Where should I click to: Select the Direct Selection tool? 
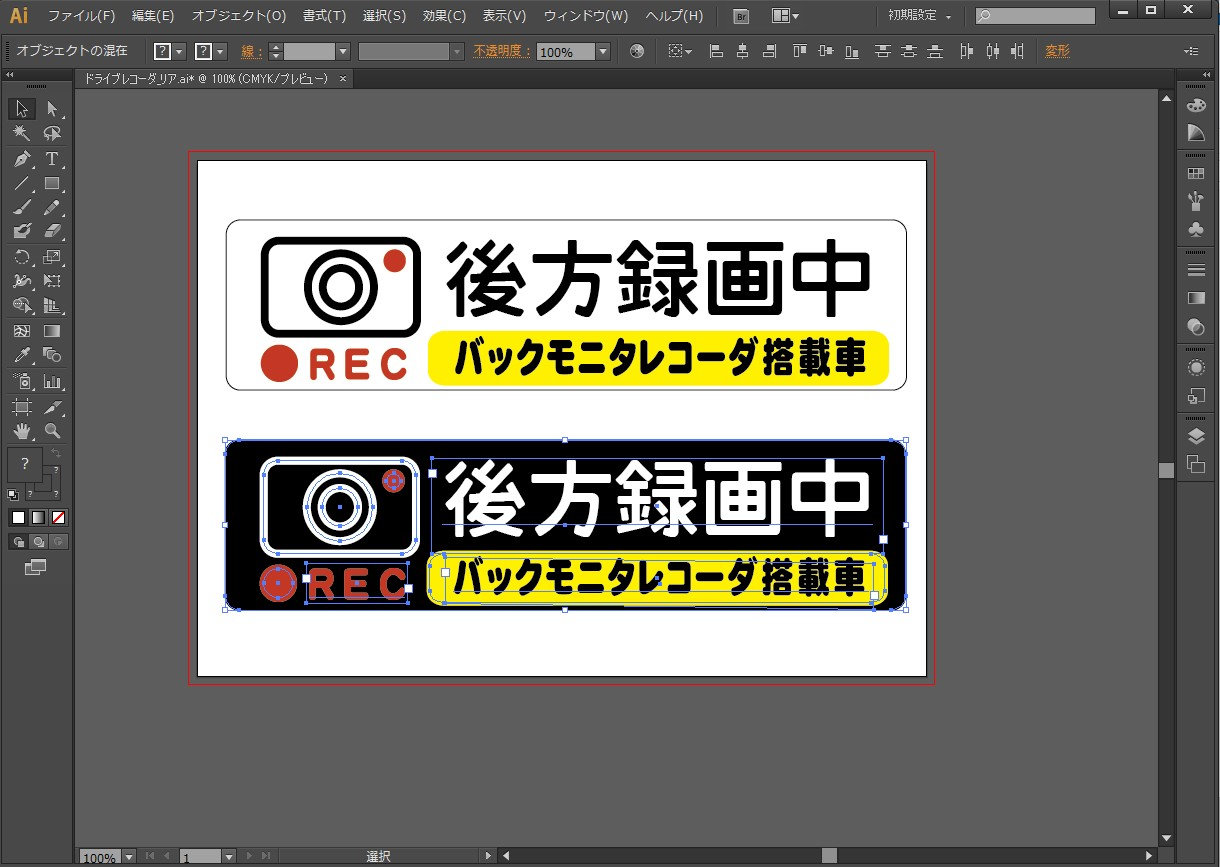52,109
